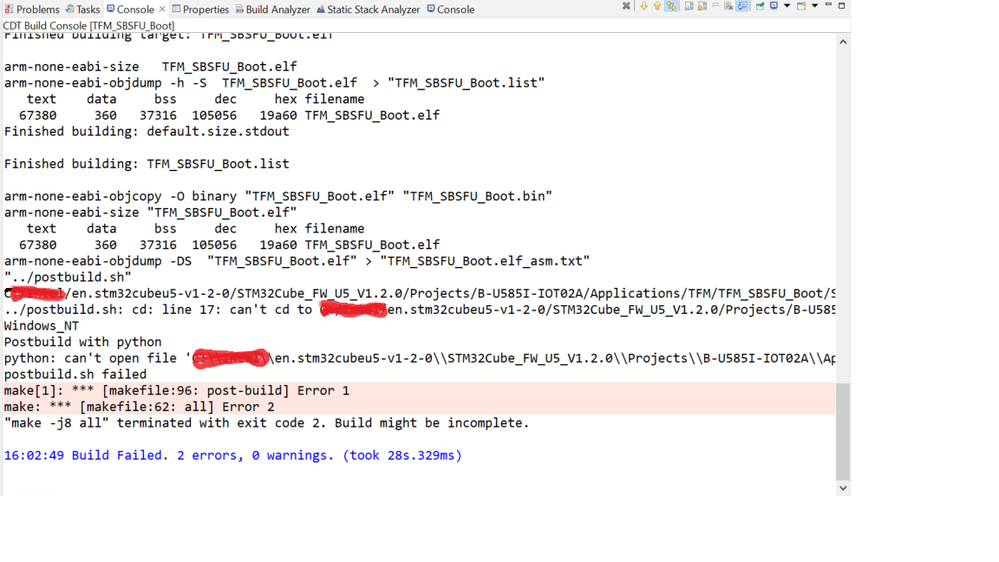
Task: Click the 'arm-none-eabi-size TFM_SBSFU_Boot.elf' line
Action: click(x=150, y=66)
